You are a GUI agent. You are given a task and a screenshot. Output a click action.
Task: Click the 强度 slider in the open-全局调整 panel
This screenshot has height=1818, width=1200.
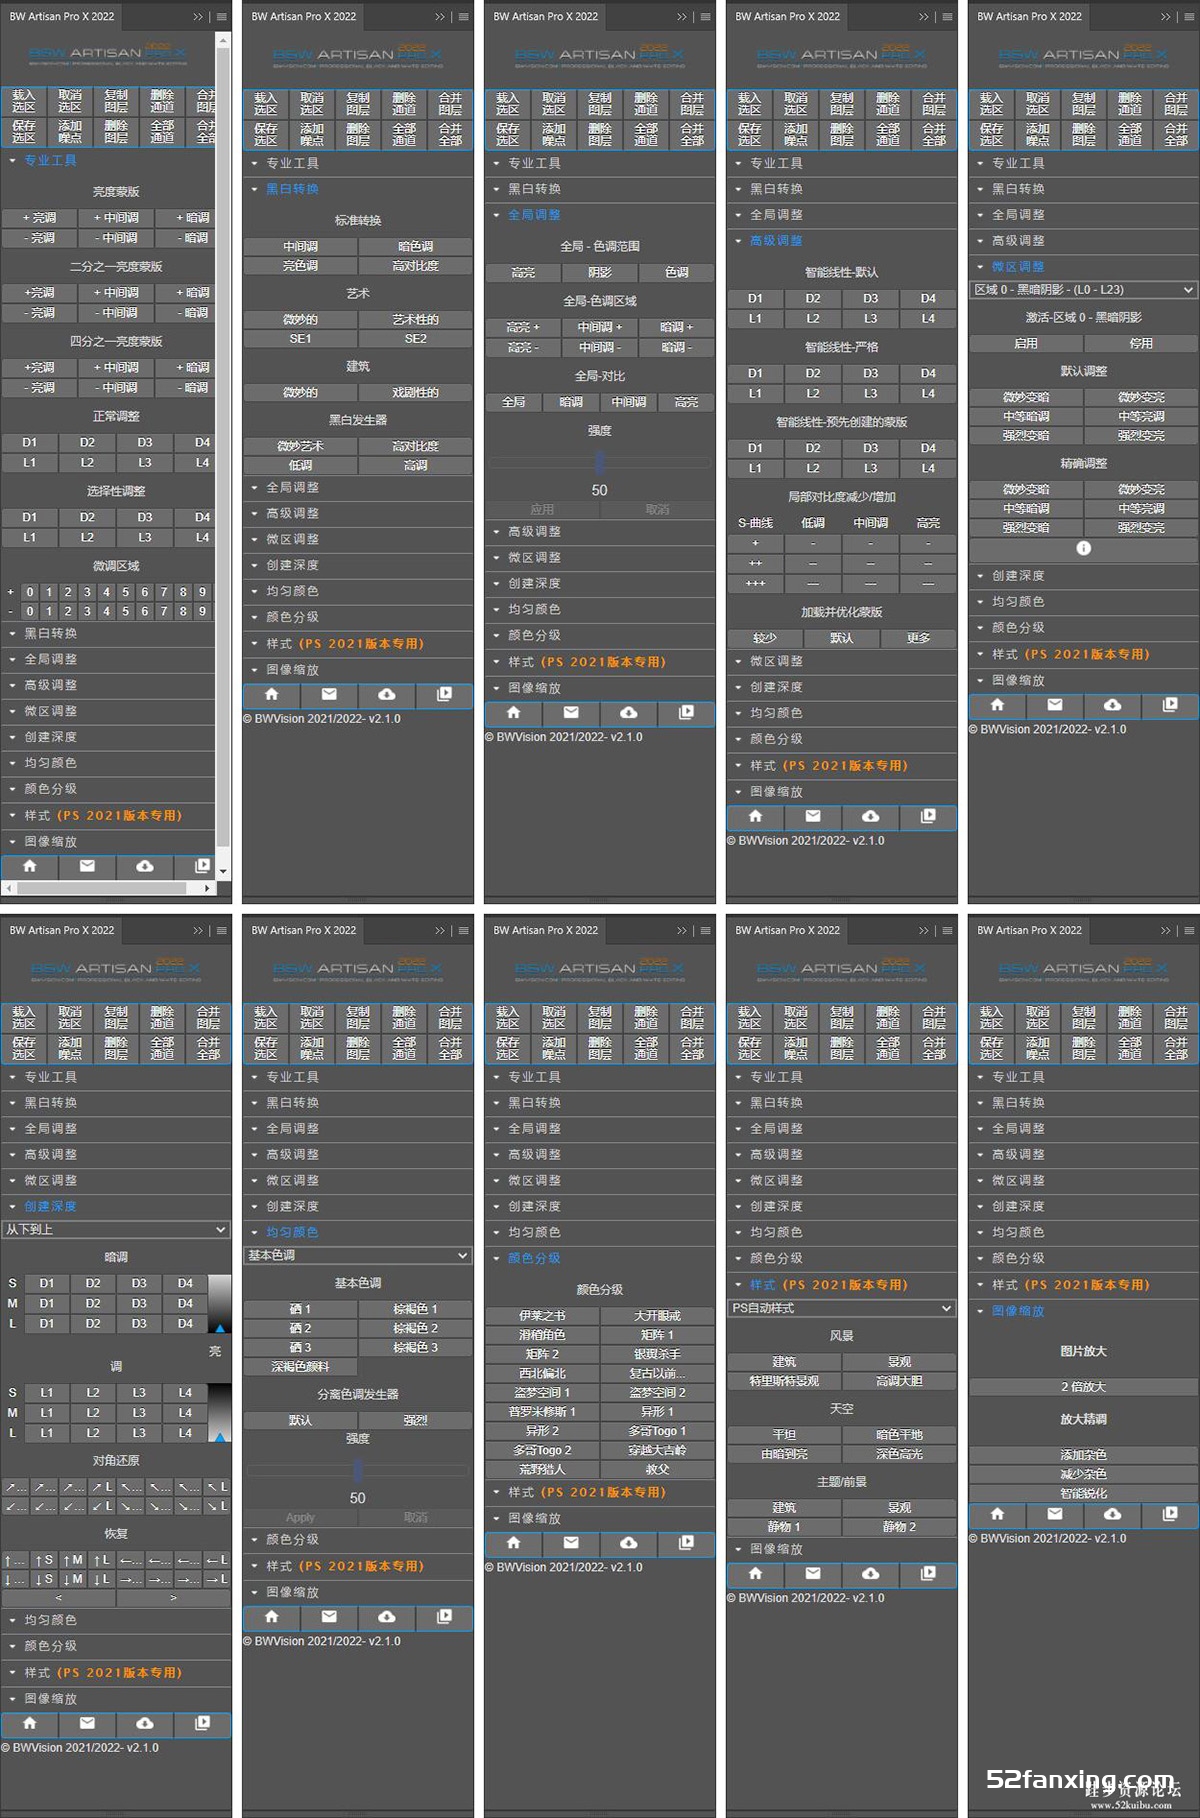[x=600, y=462]
